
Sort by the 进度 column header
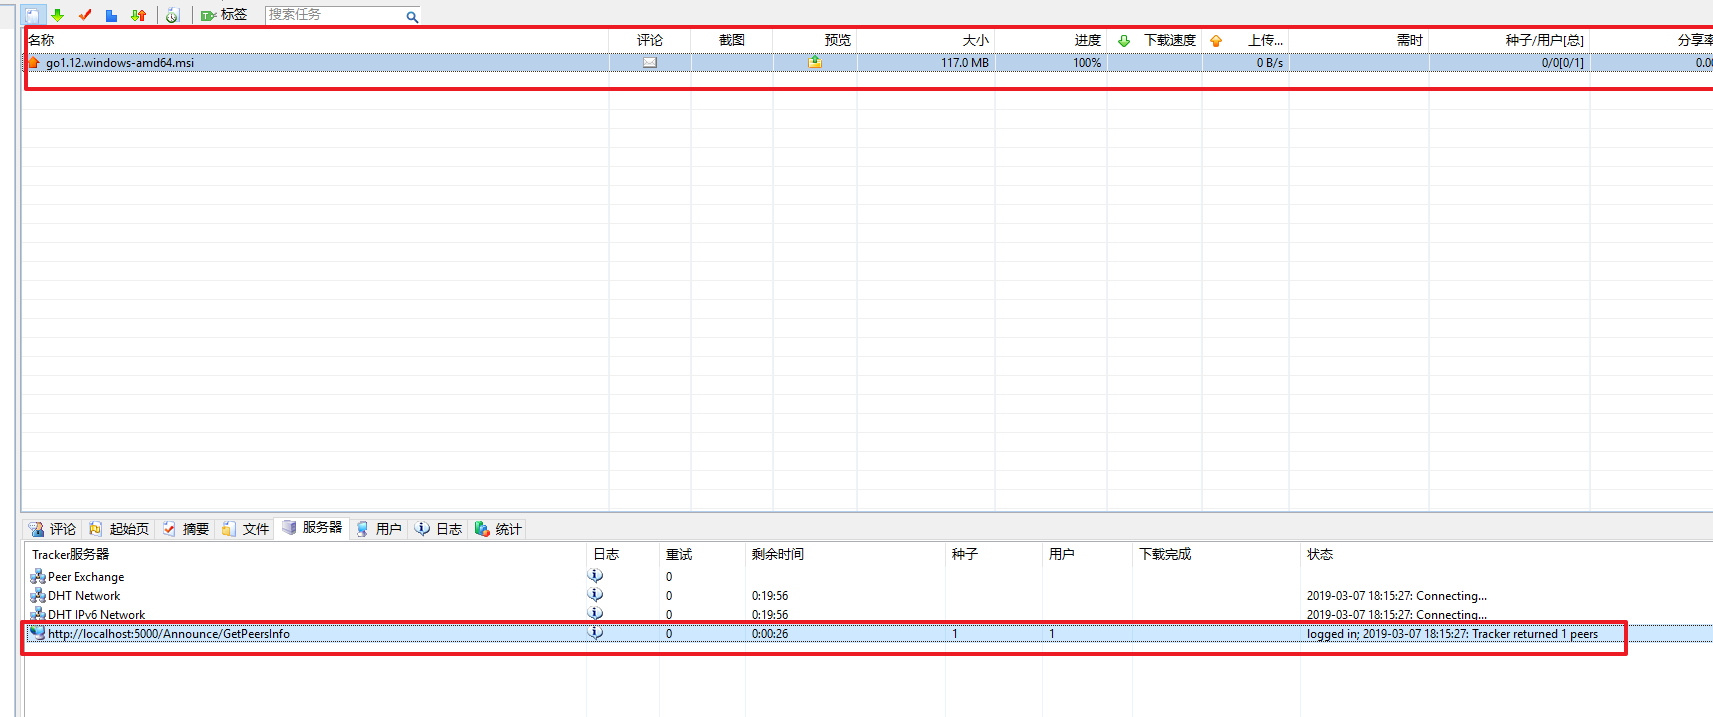[x=1088, y=40]
